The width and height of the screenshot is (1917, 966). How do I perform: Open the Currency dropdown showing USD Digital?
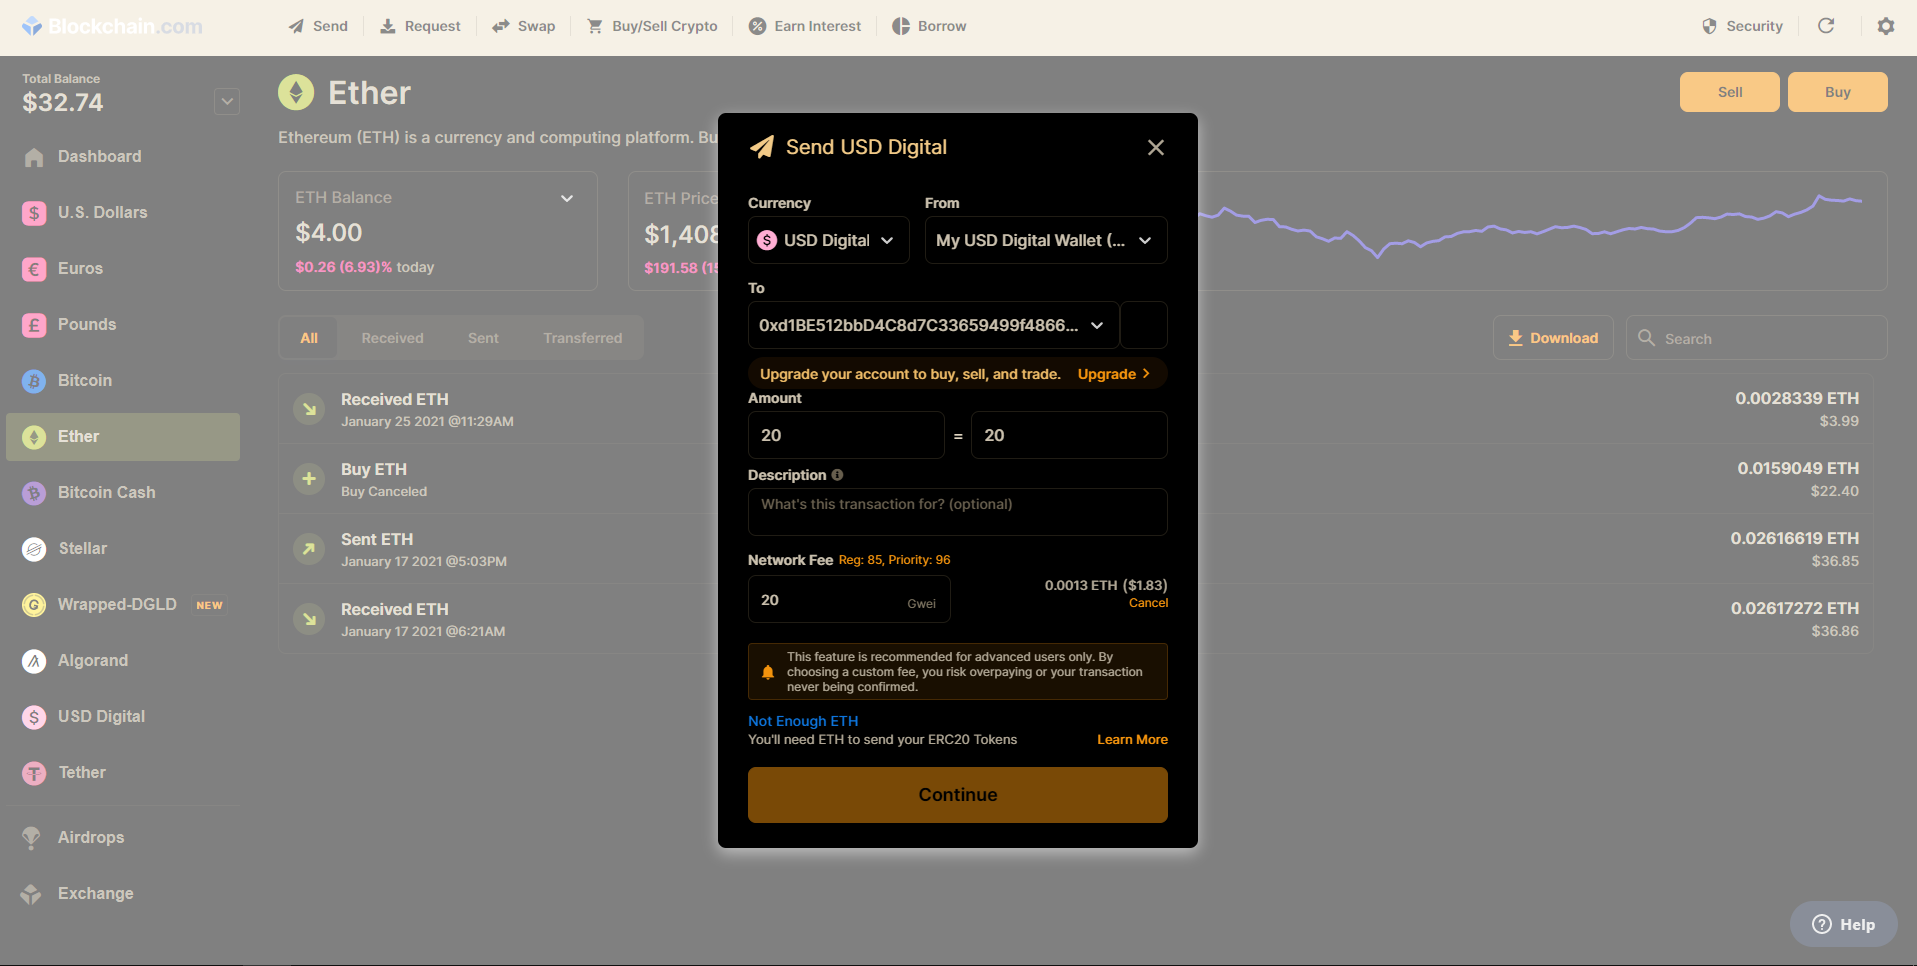(829, 240)
